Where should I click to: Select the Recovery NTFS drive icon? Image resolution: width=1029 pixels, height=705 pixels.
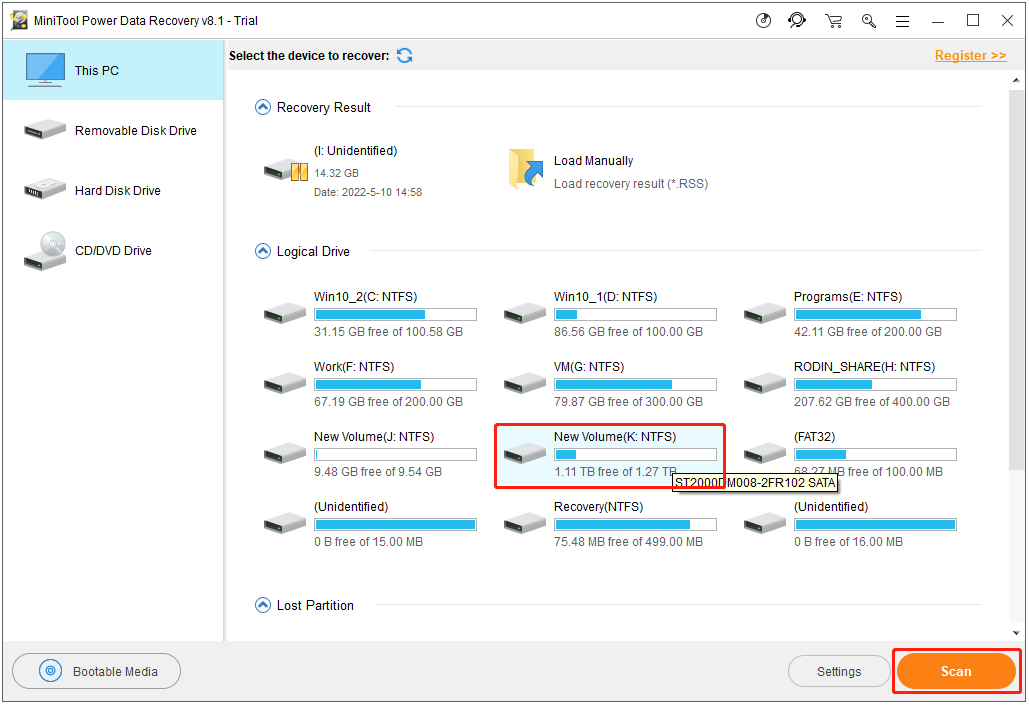[x=525, y=523]
